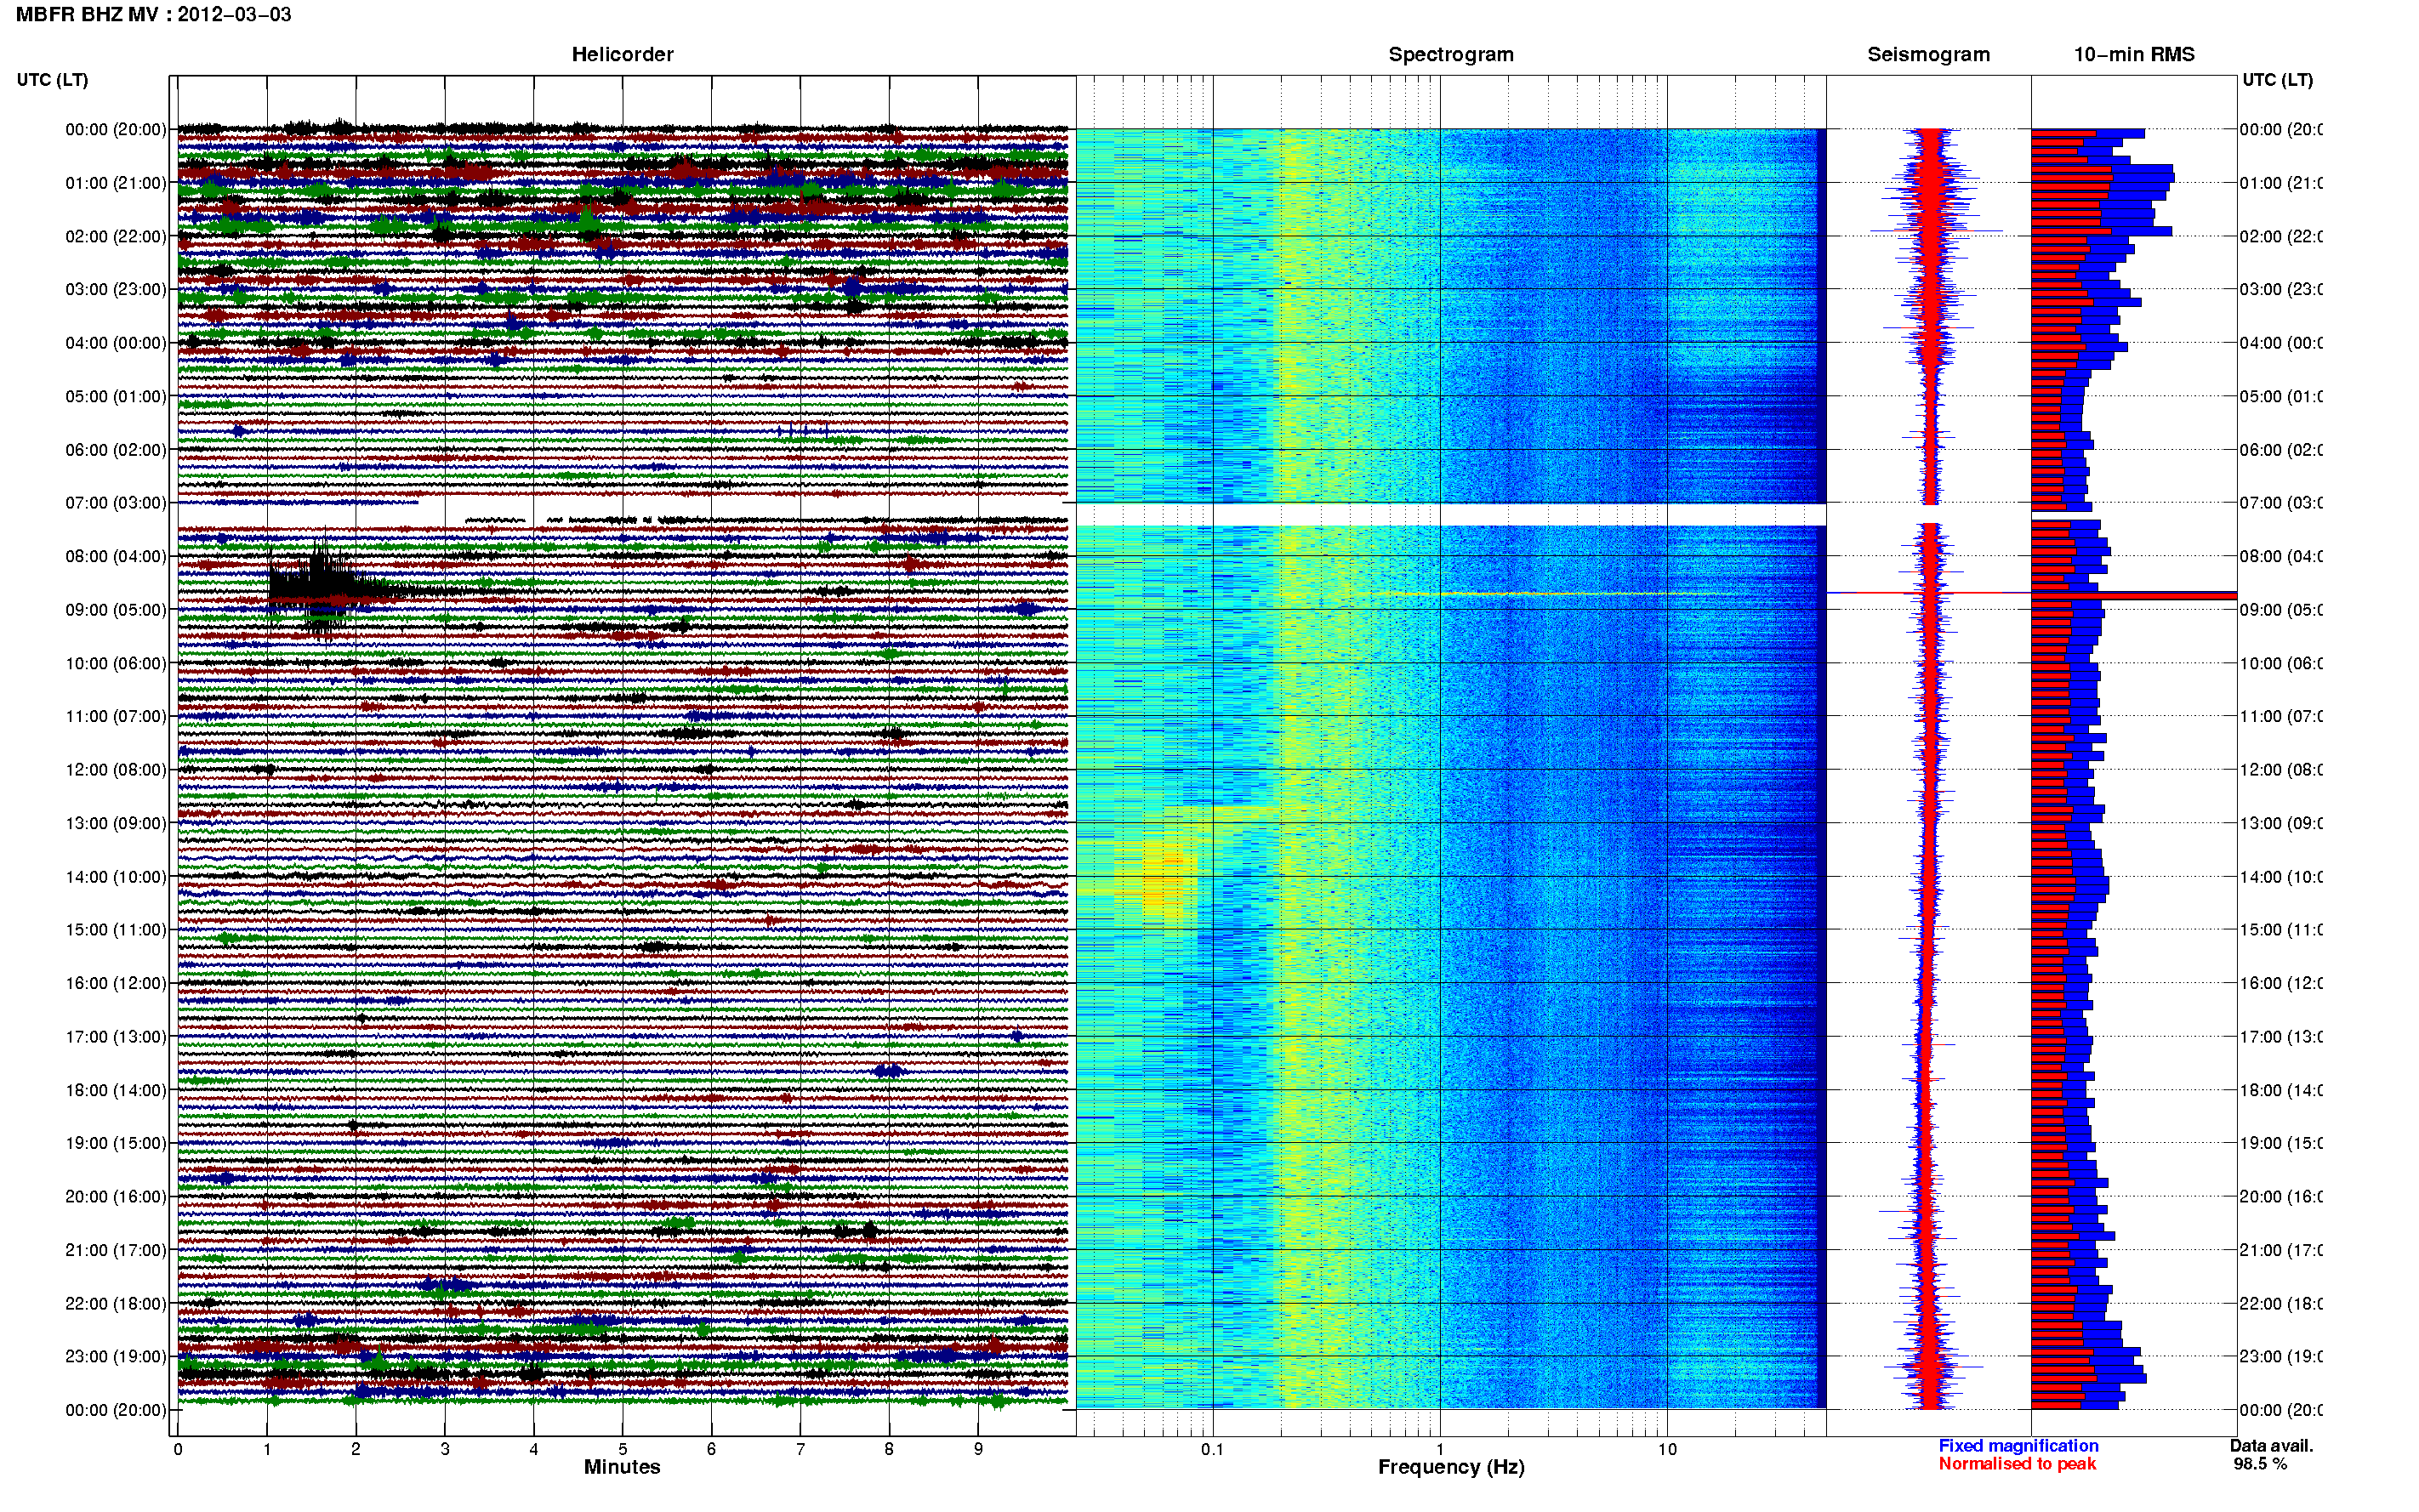Click the left '01:00 (21:00)' time label
Screen dimensions: 2419x1512
(116, 183)
